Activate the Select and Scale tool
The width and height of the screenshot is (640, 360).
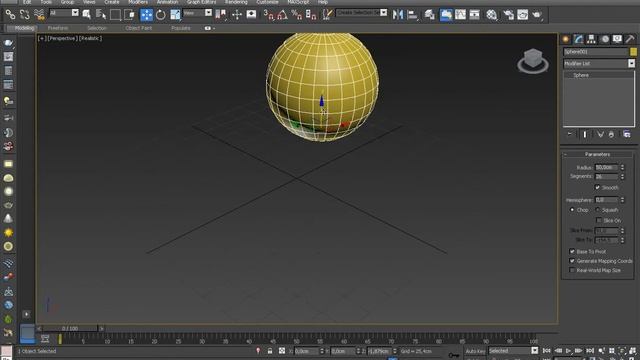point(175,15)
